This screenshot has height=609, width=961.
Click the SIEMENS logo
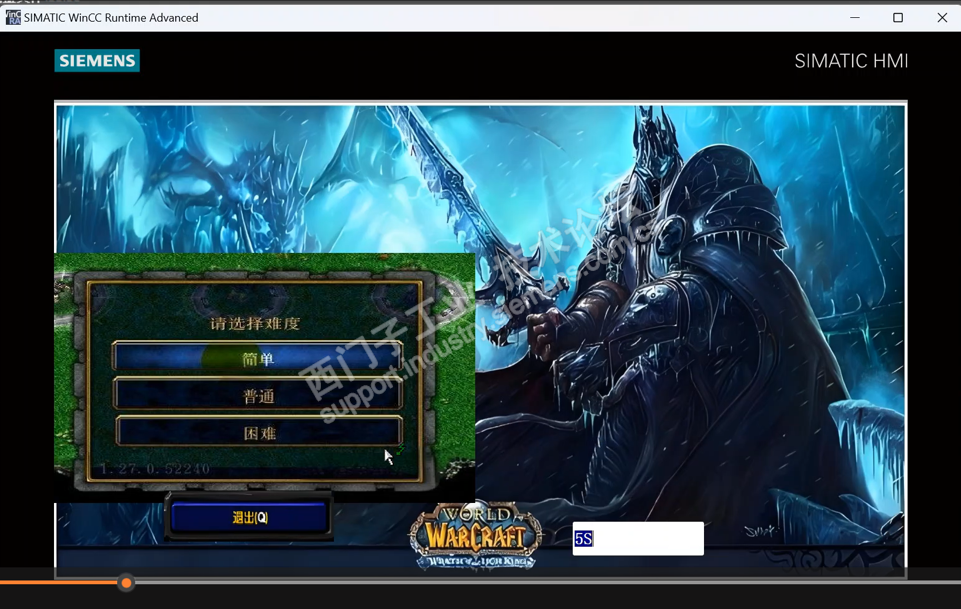pos(97,61)
